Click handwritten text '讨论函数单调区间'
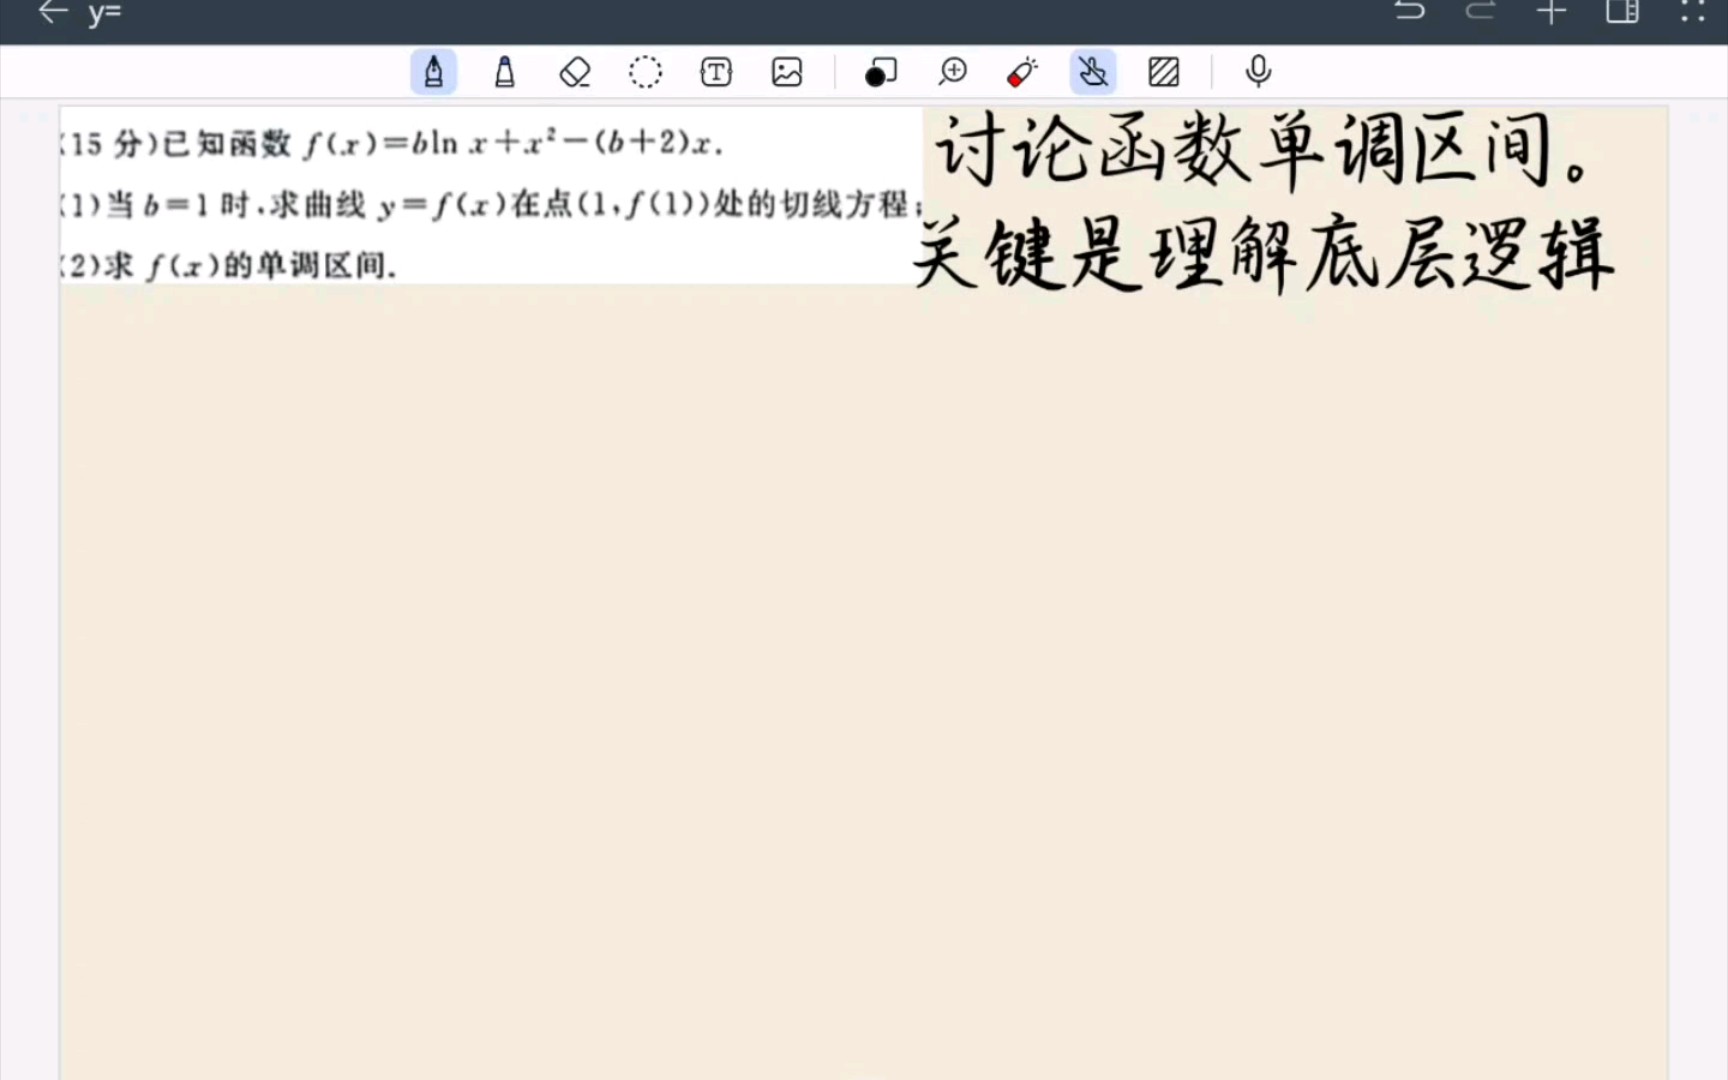Image resolution: width=1728 pixels, height=1080 pixels. click(1262, 152)
